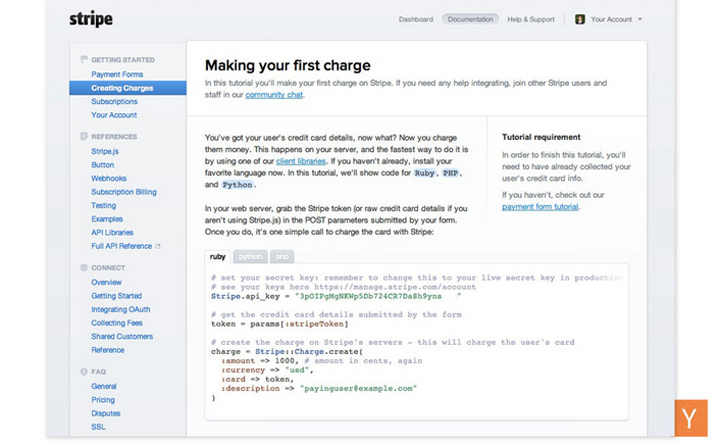This screenshot has width=720, height=447.
Task: Open the client libraries link
Action: pyautogui.click(x=301, y=161)
